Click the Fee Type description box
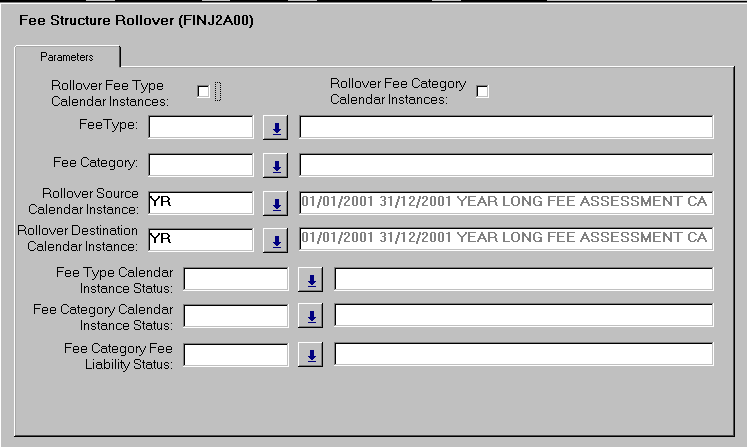 [506, 127]
